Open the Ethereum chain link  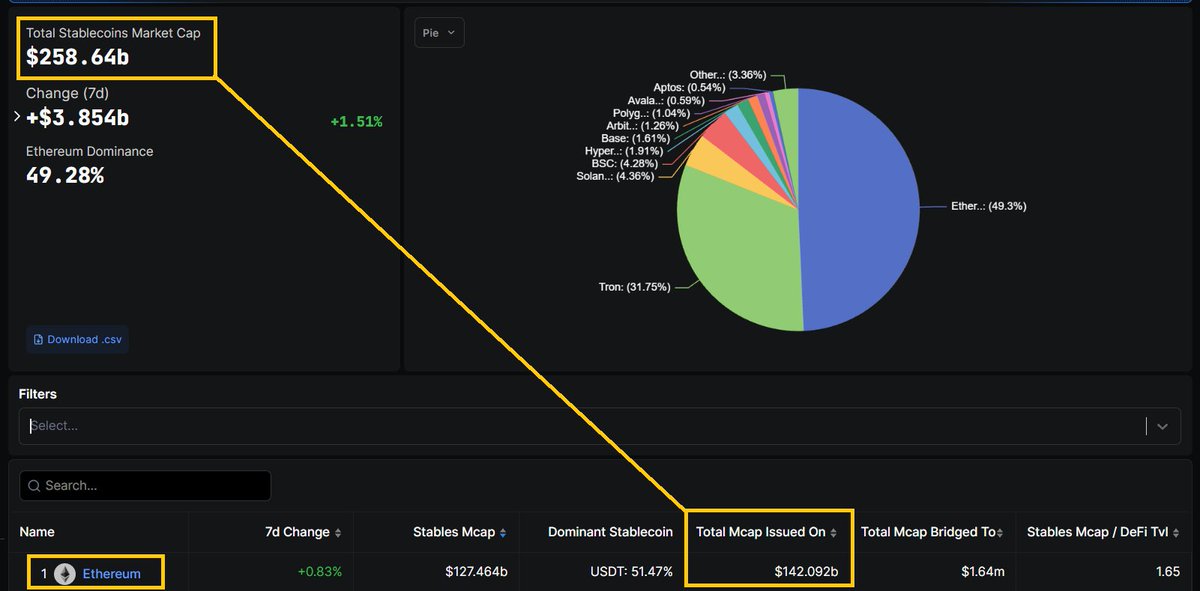click(111, 574)
